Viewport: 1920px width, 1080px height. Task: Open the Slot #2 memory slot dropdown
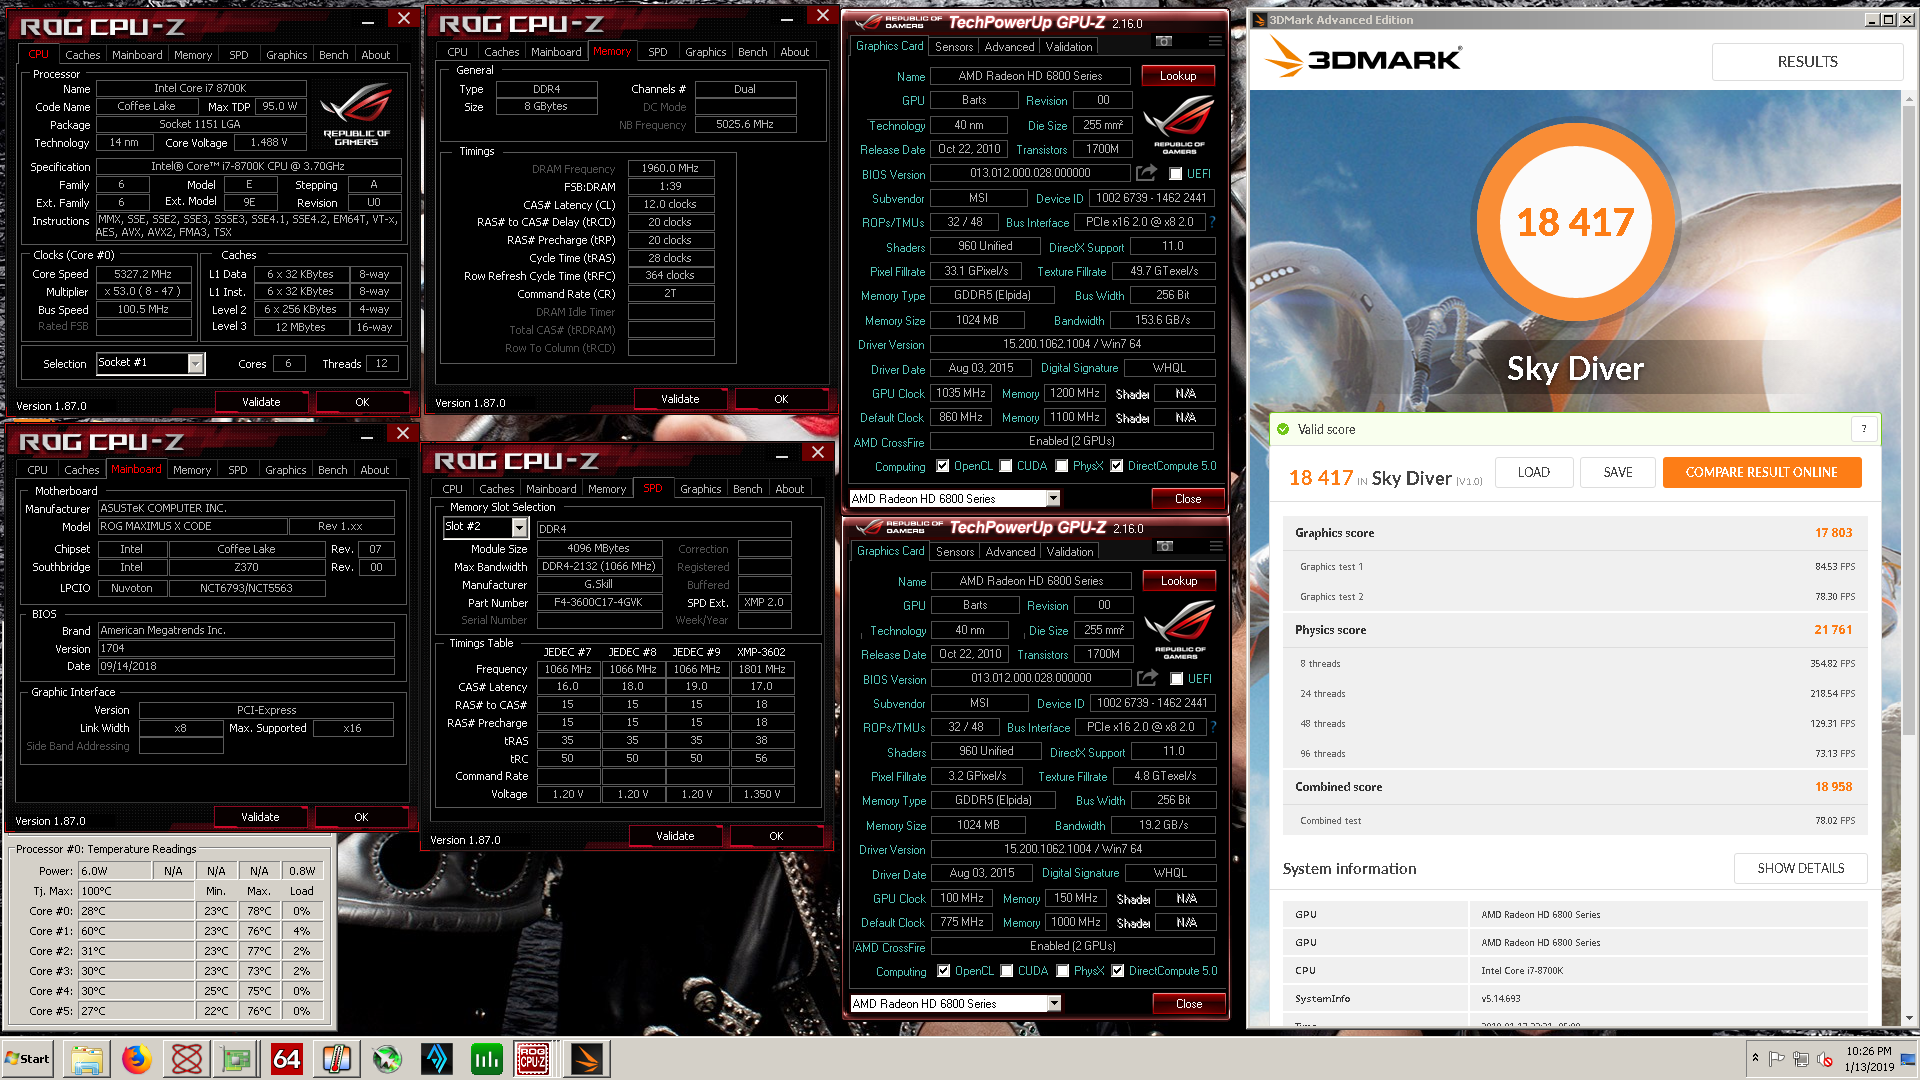point(519,527)
